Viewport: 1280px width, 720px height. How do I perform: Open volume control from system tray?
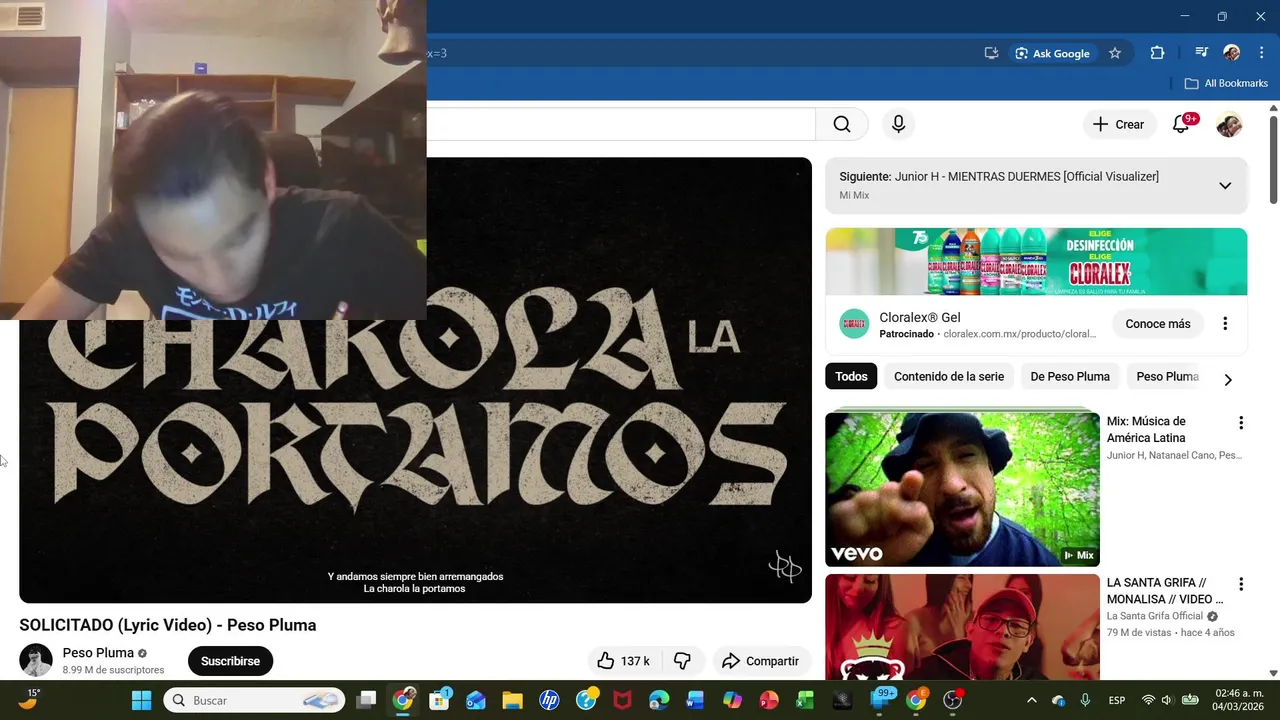(1166, 700)
